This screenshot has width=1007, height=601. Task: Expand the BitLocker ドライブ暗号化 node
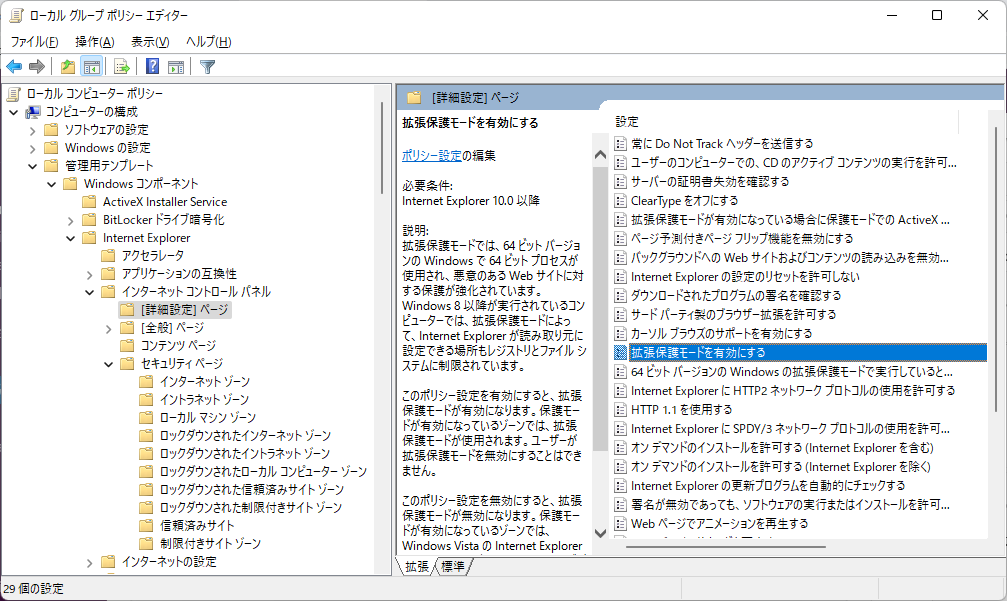coord(71,220)
